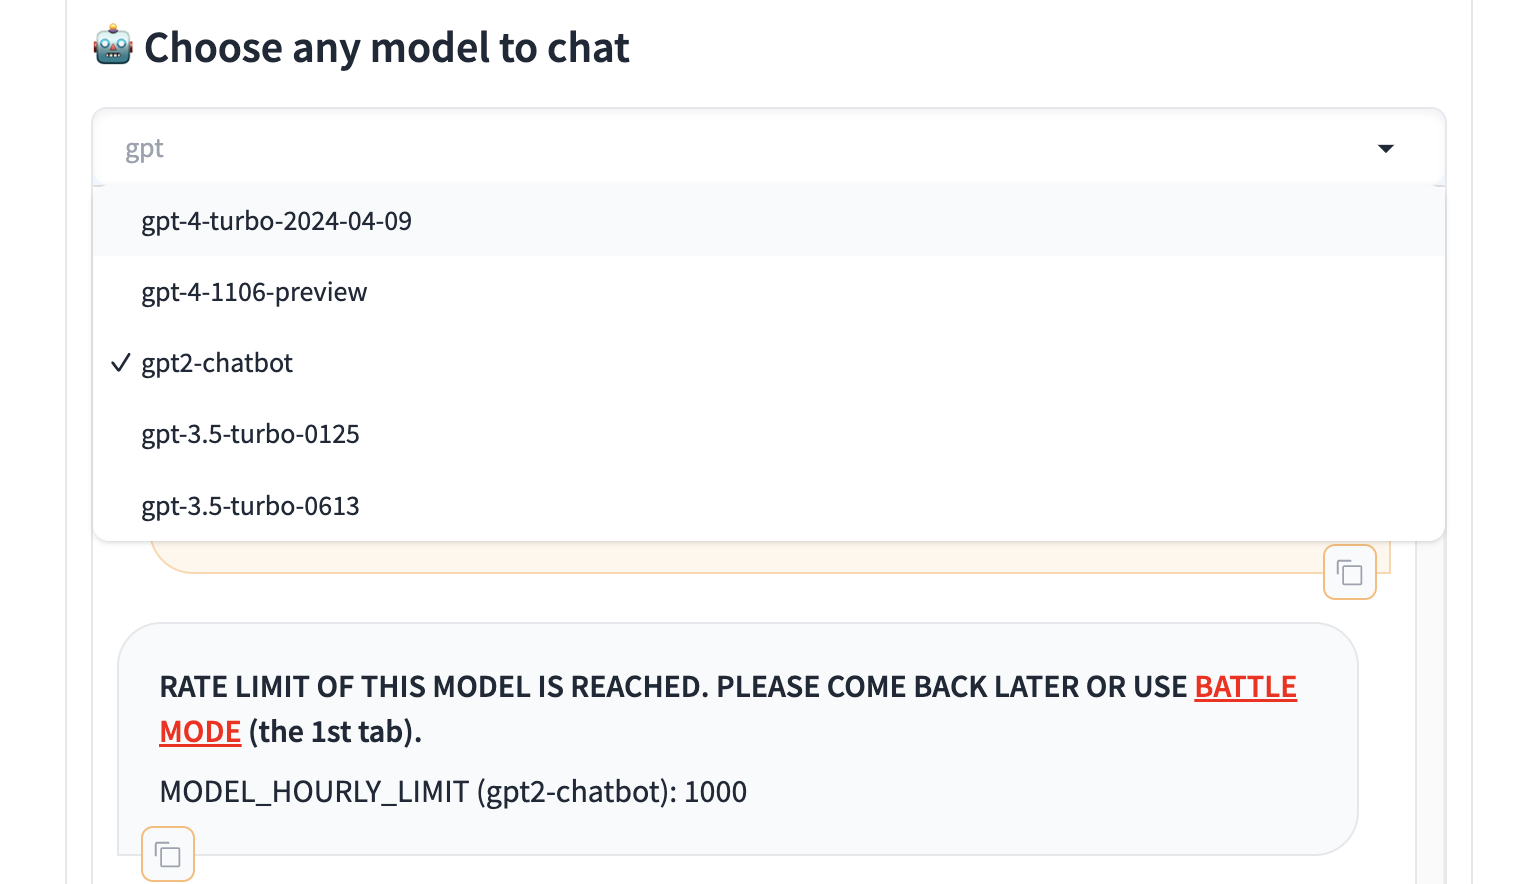The width and height of the screenshot is (1514, 884).
Task: Click the checkmark beside gpt2-chatbot
Action: point(121,363)
